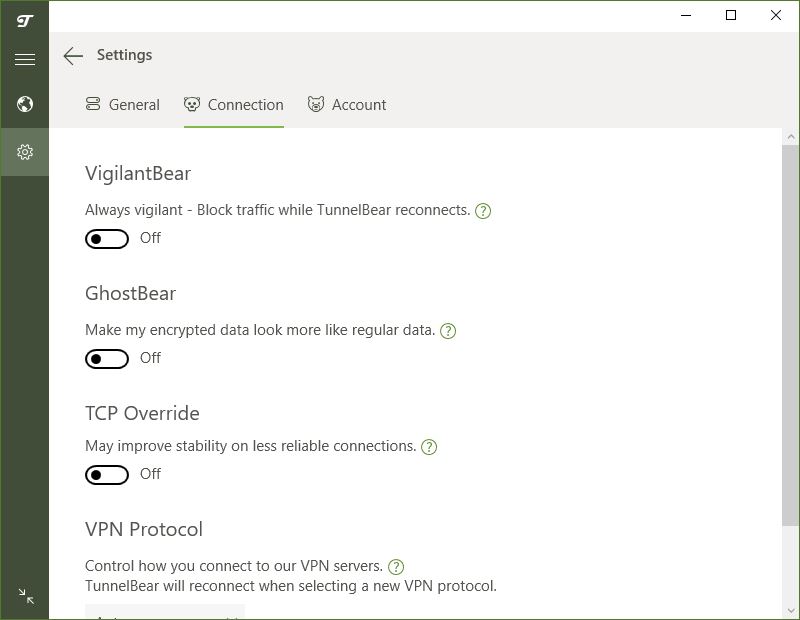Open the Account tab
Image resolution: width=800 pixels, height=620 pixels.
coord(347,105)
